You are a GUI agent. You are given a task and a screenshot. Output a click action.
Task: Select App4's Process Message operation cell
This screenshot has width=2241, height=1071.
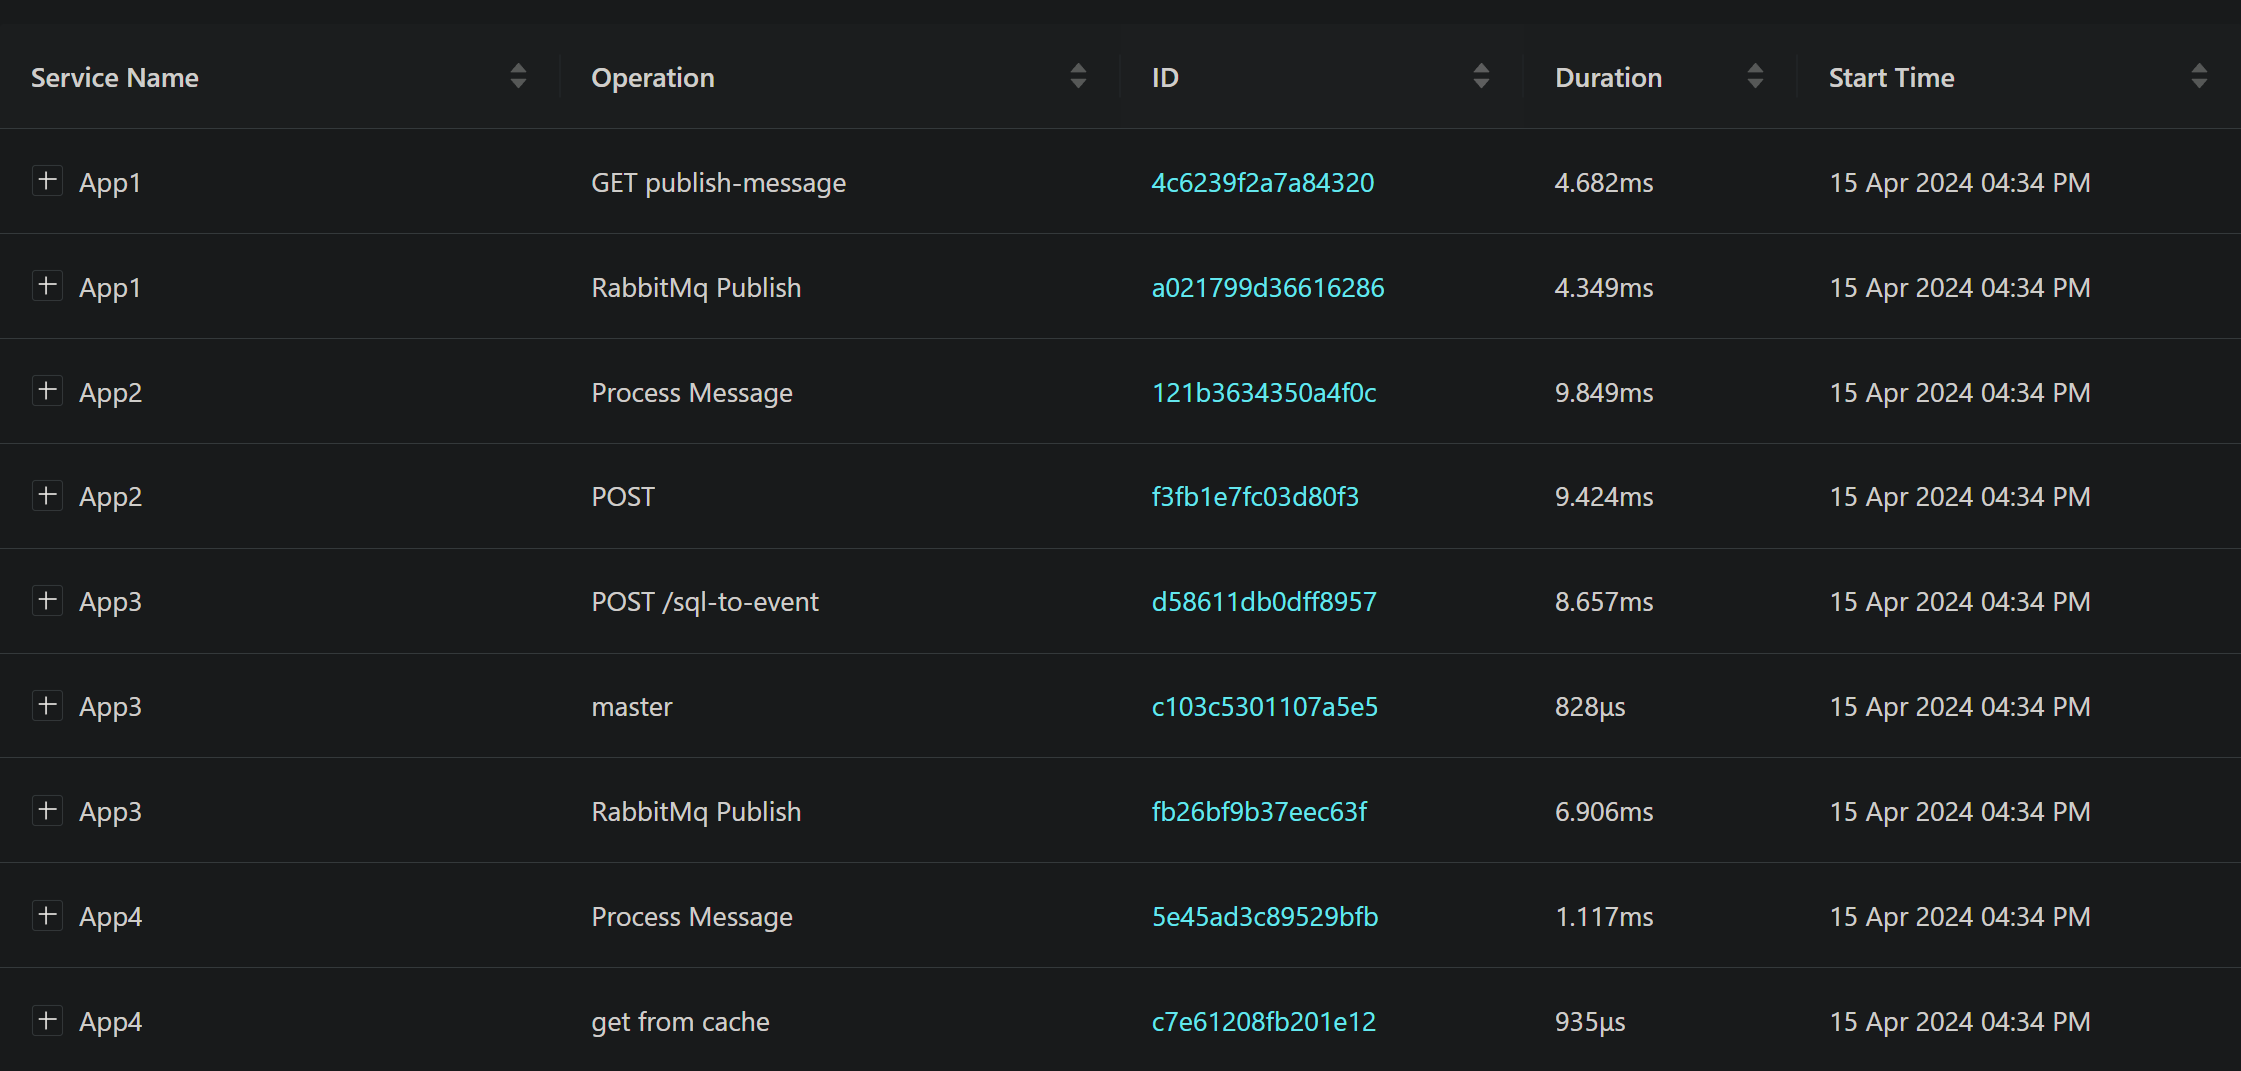[x=692, y=917]
